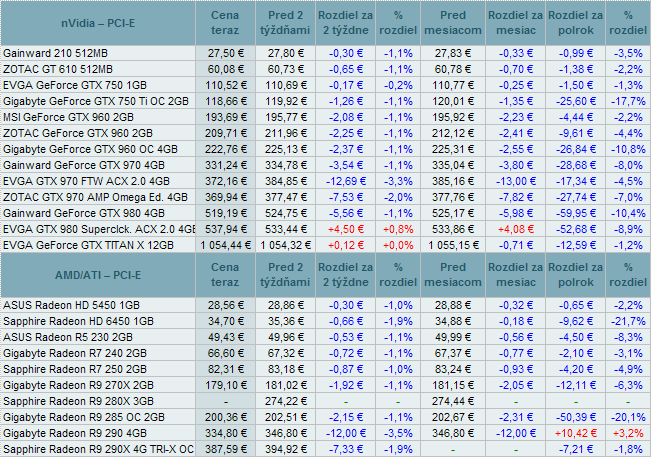Select the 1 054,44 € TITAN X price
This screenshot has width=651, height=457.
click(x=225, y=245)
